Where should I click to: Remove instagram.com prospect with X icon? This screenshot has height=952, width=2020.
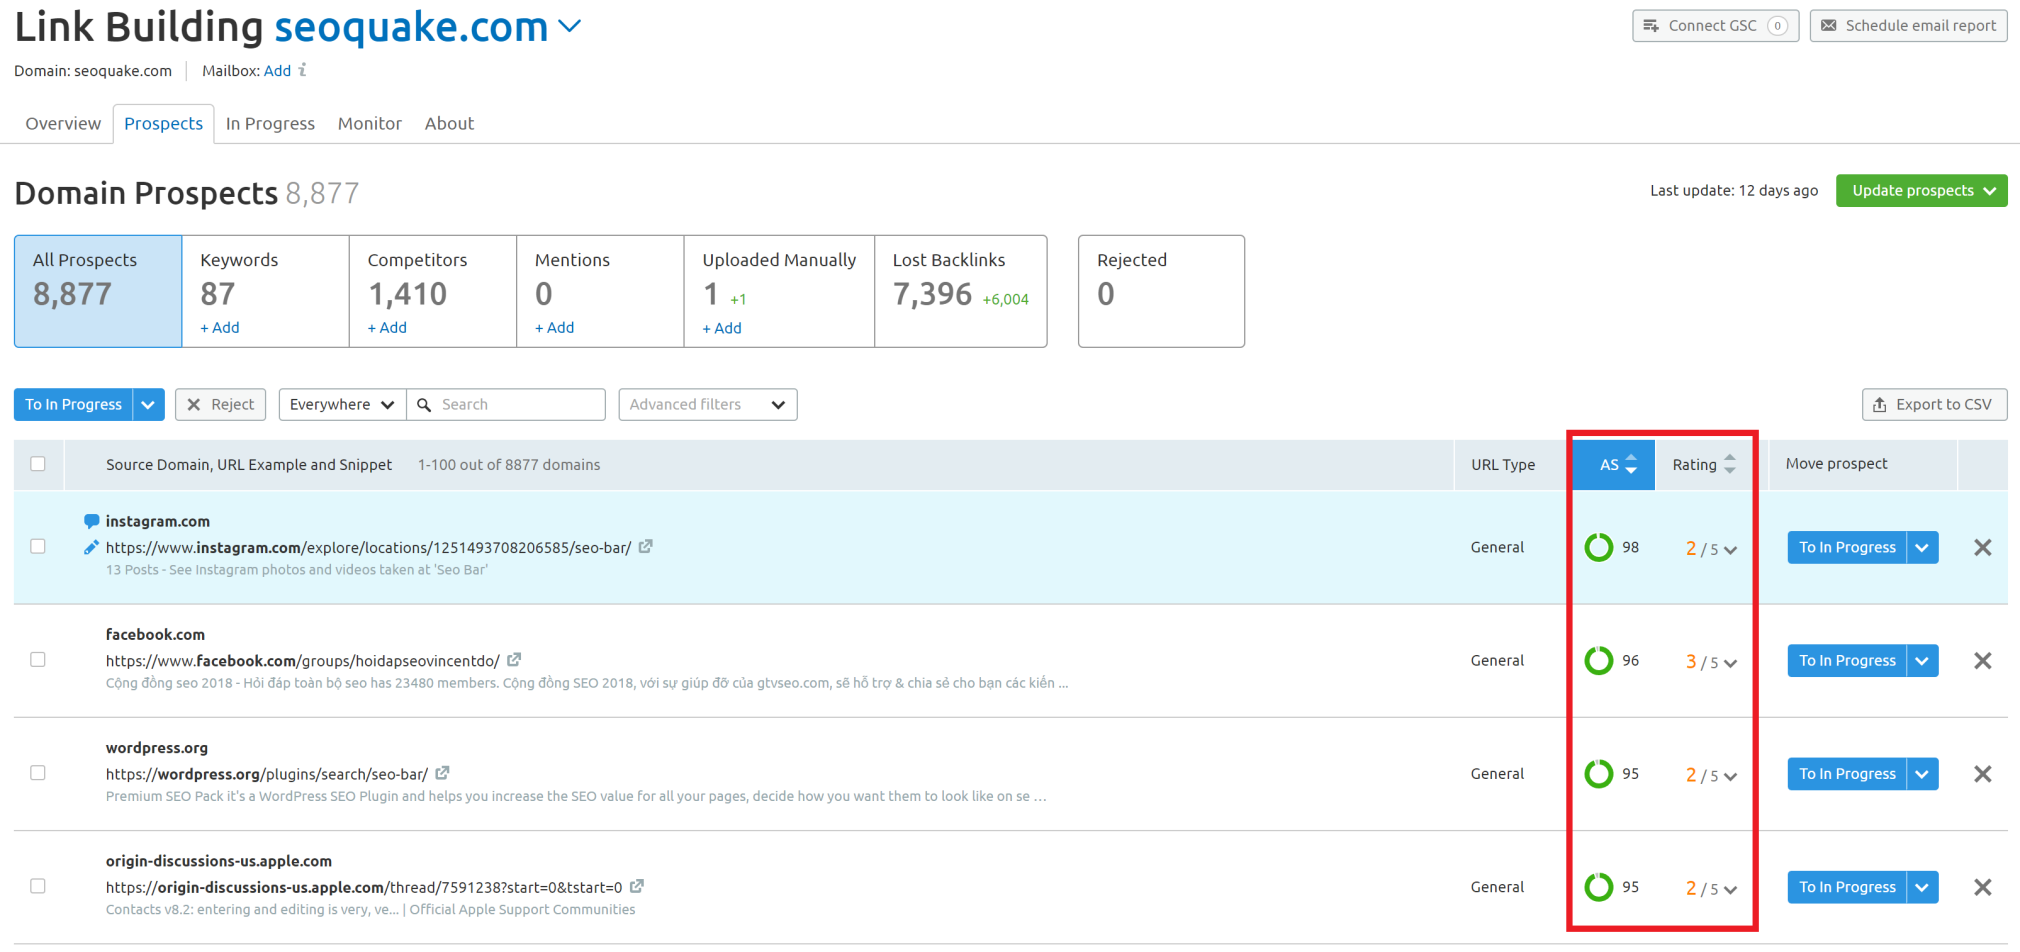[x=1983, y=547]
